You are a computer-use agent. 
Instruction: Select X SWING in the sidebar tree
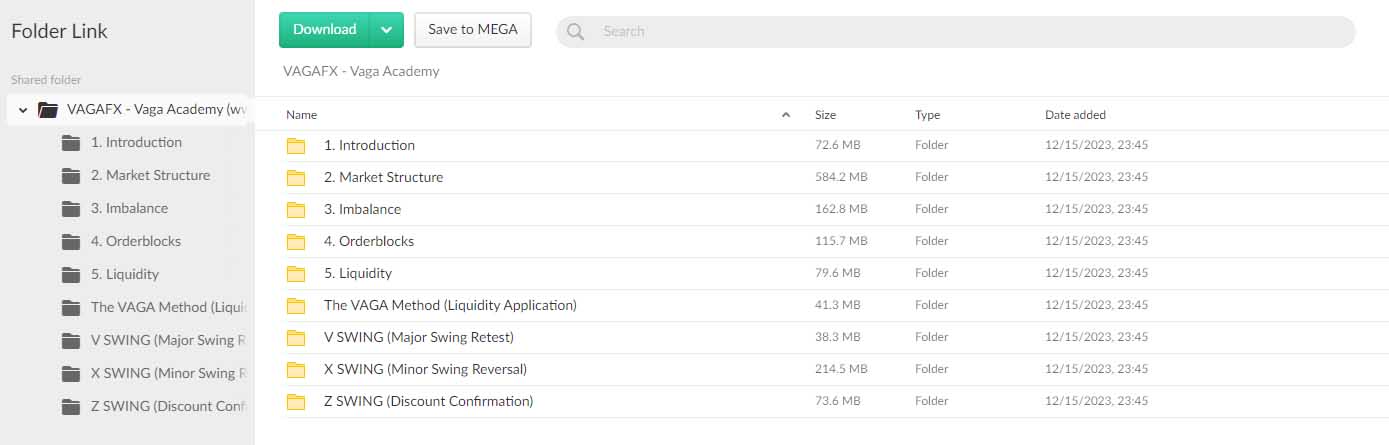click(x=169, y=373)
